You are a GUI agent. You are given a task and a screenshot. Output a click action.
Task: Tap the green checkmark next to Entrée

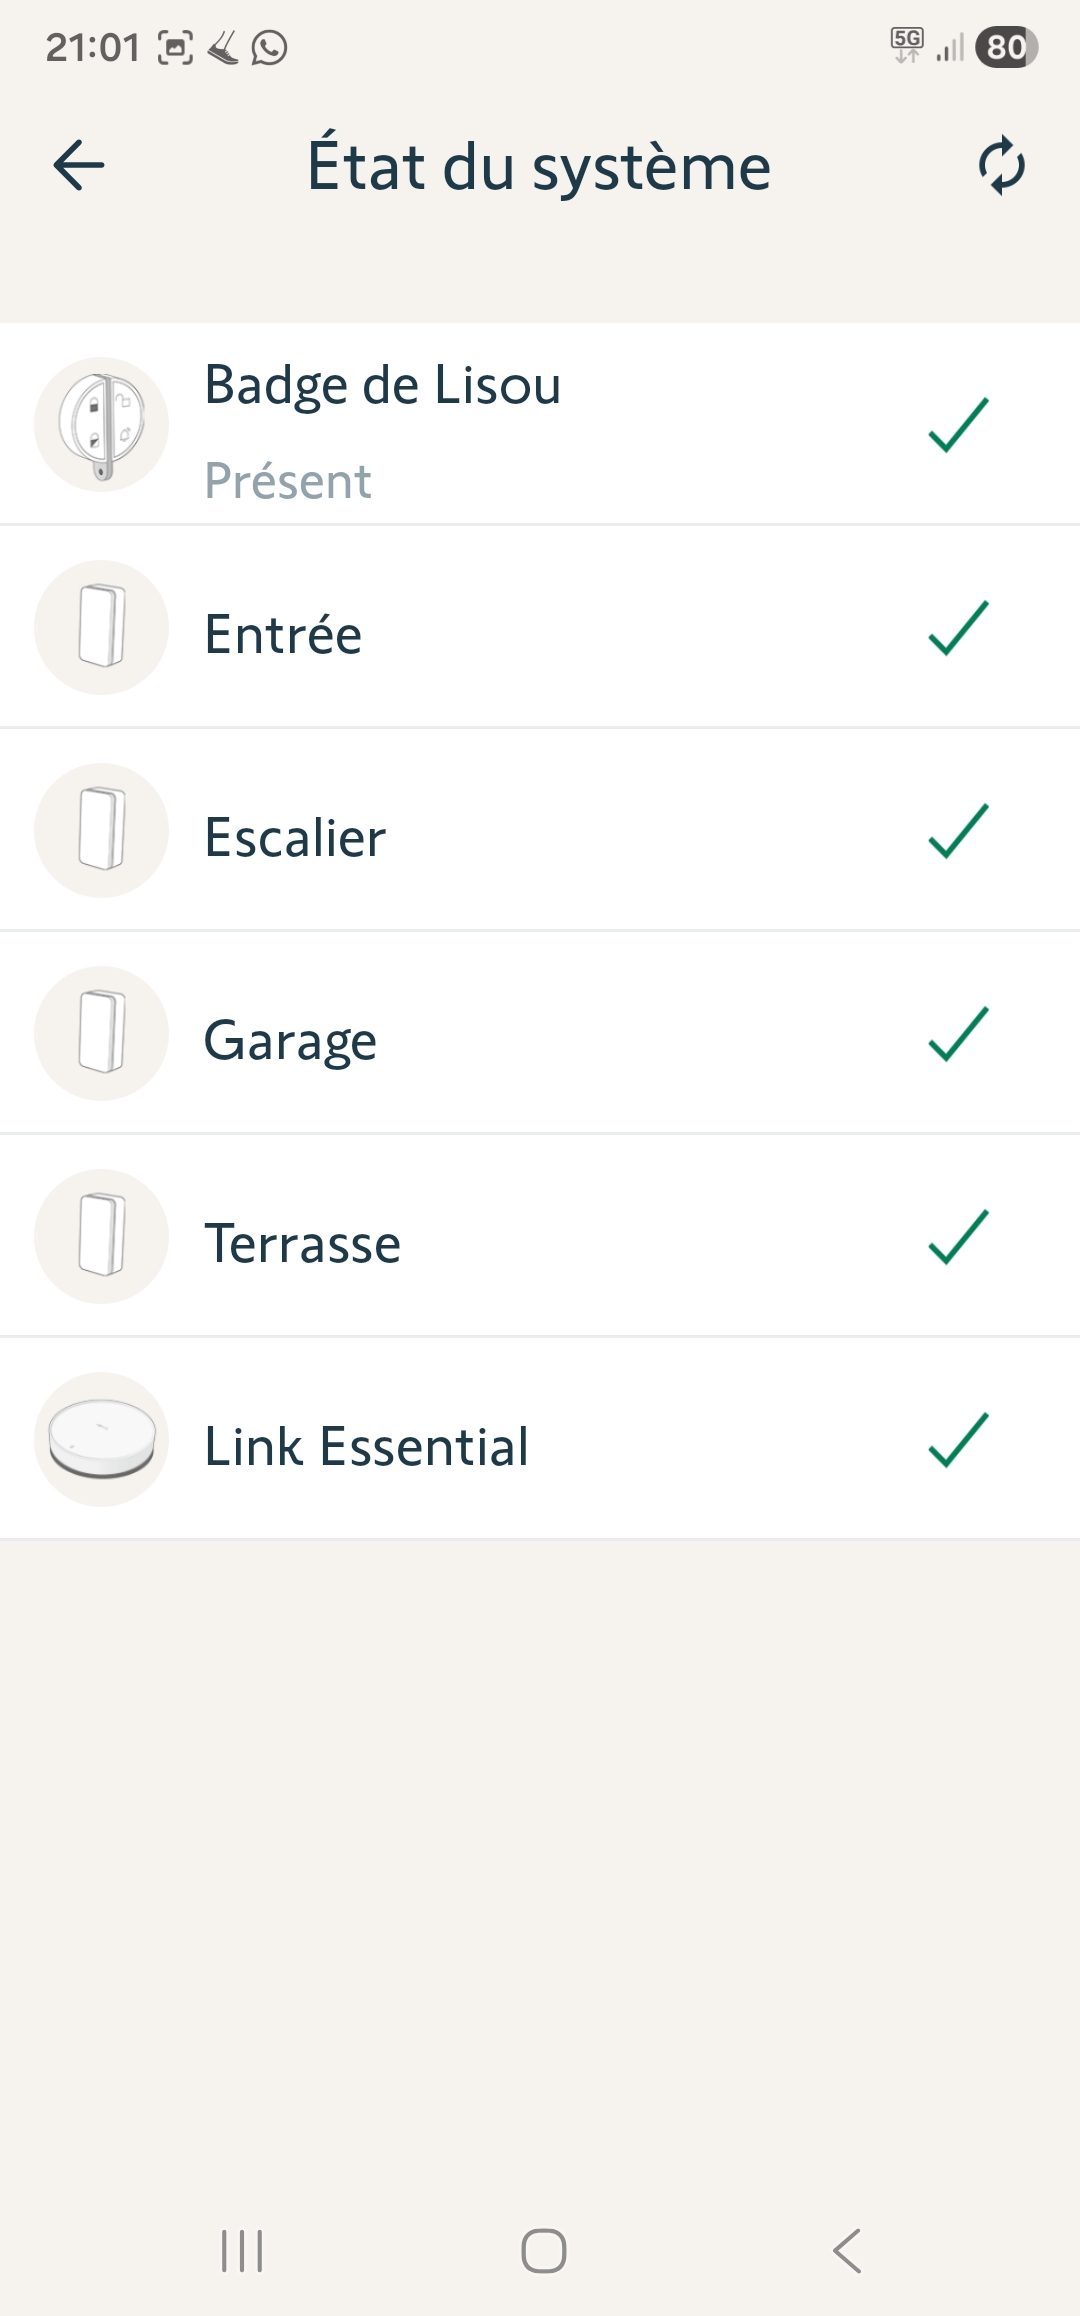pos(958,628)
